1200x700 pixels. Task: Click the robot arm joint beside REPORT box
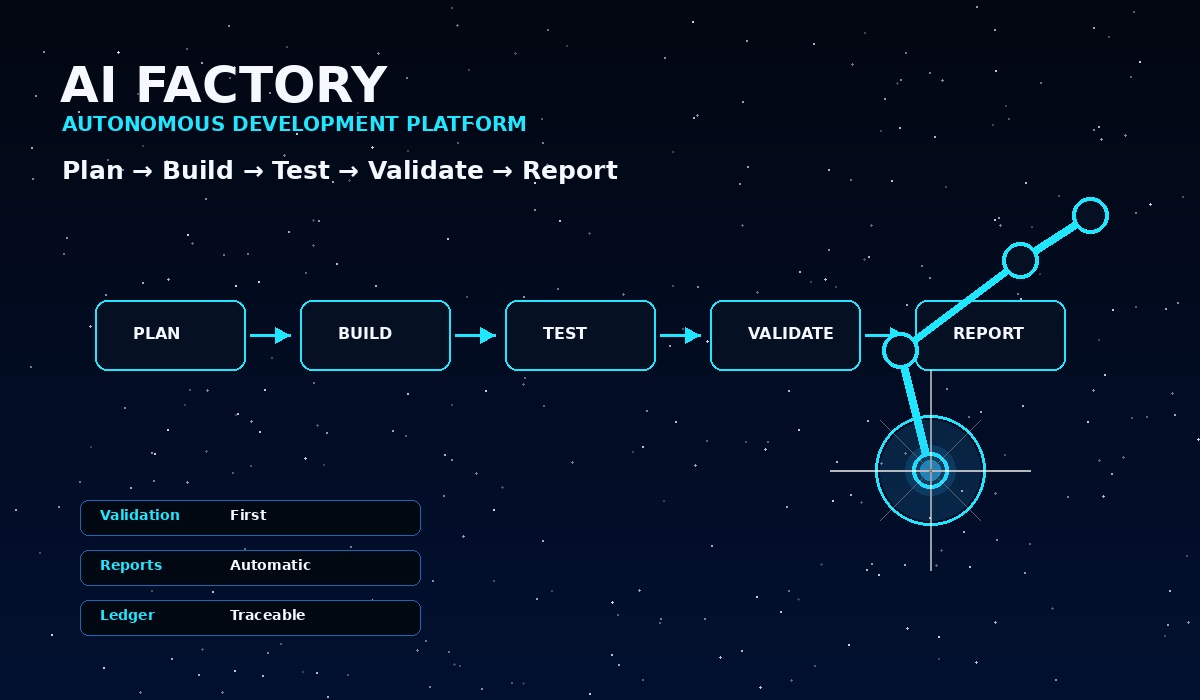[x=900, y=350]
